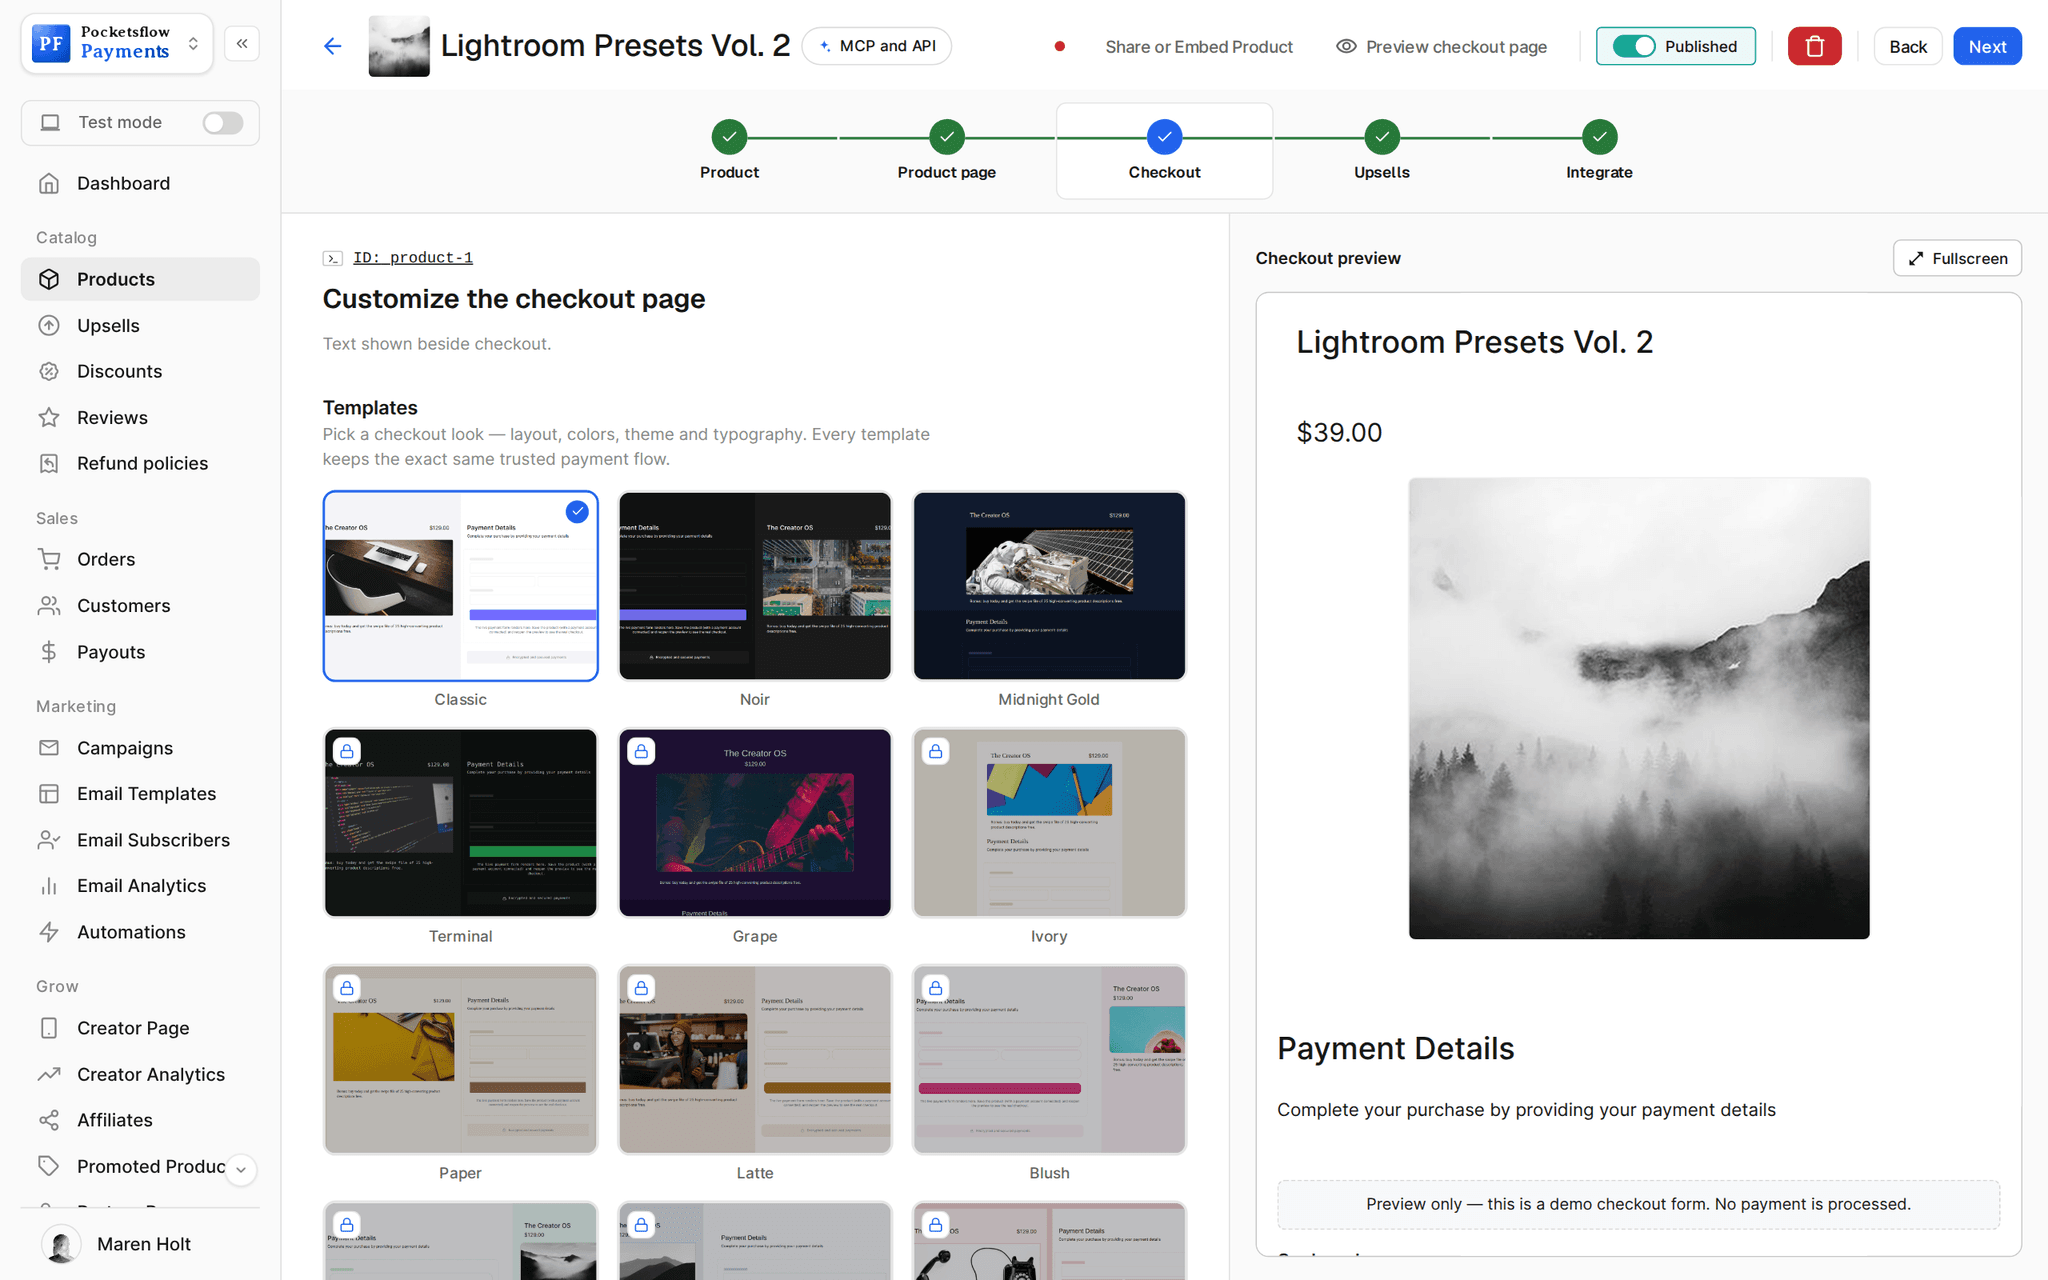This screenshot has width=2048, height=1280.
Task: Open Orders in the sidebar
Action: pyautogui.click(x=140, y=559)
